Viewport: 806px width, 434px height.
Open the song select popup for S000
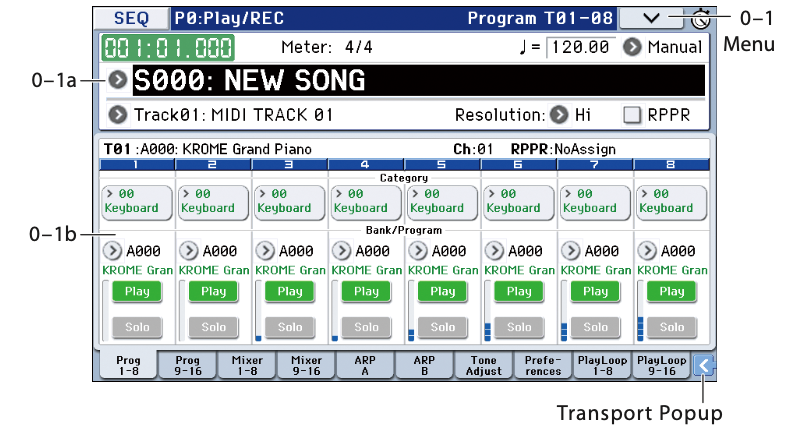click(x=118, y=80)
